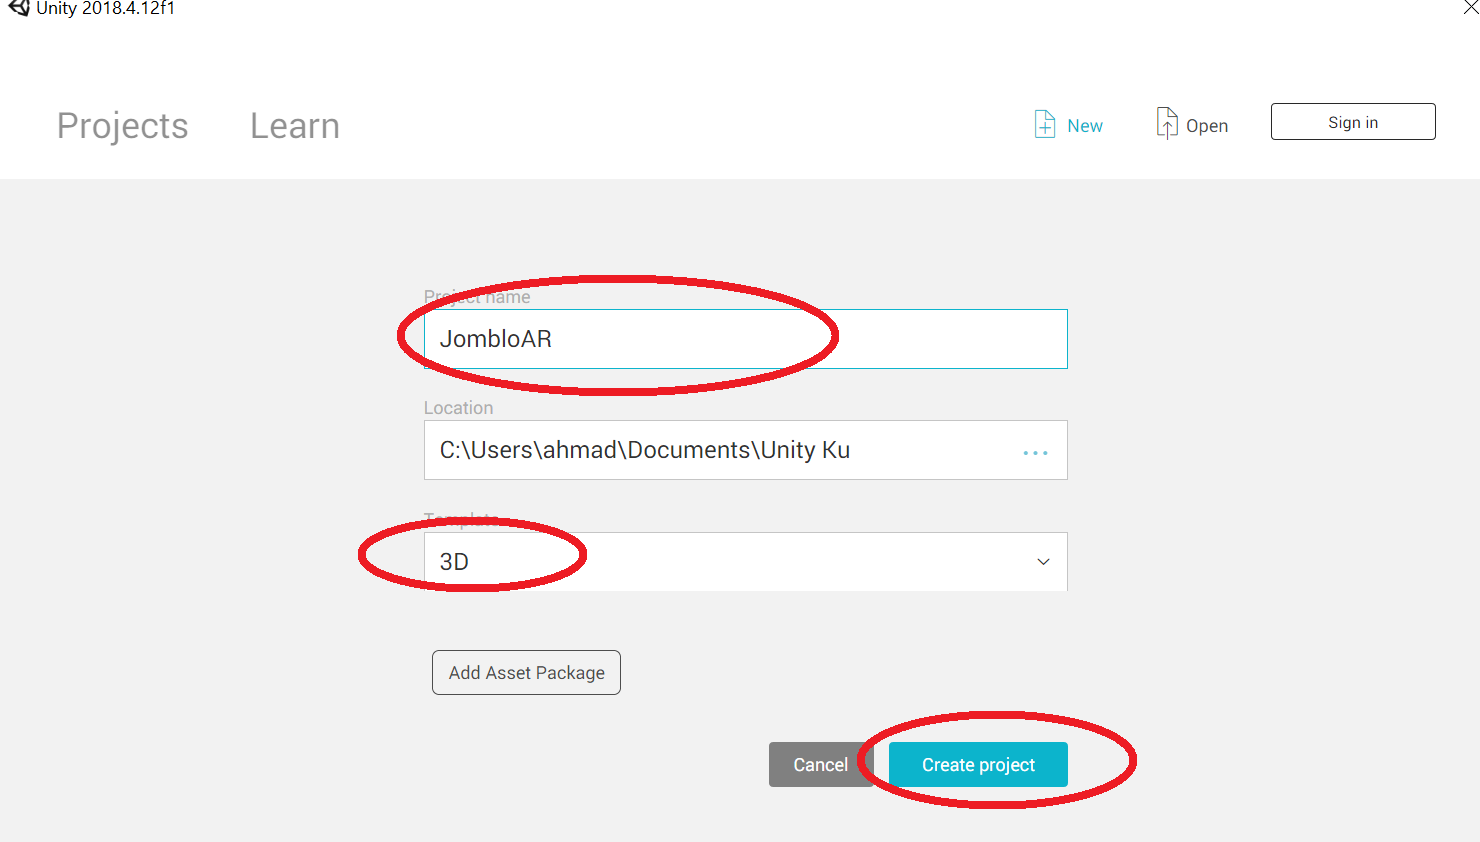Browse location using the three-dot icon
This screenshot has height=842, width=1480.
click(x=1035, y=453)
